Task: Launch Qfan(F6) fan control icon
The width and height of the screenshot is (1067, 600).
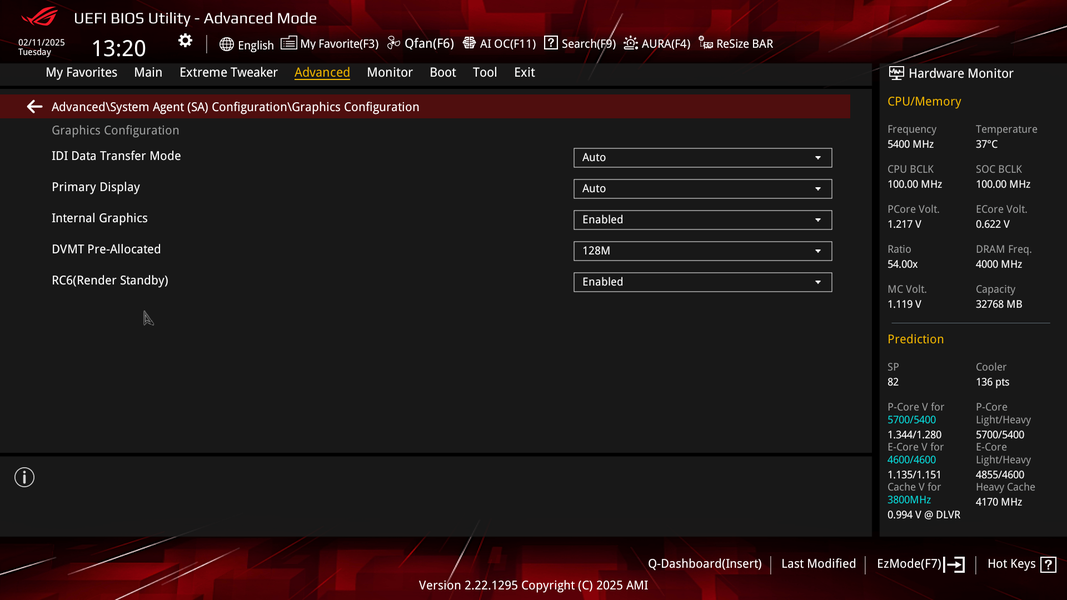Action: [393, 43]
